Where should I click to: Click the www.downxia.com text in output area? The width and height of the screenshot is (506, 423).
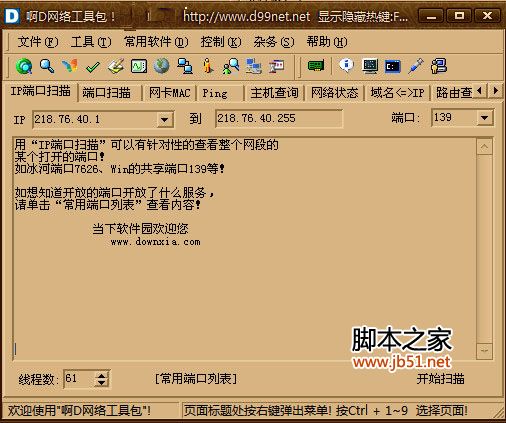pos(156,242)
